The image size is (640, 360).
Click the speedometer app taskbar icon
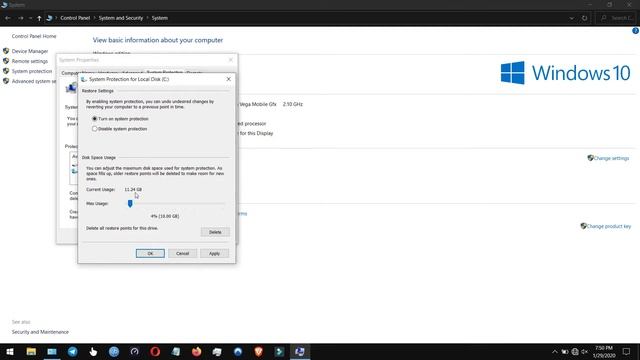pyautogui.click(x=134, y=352)
